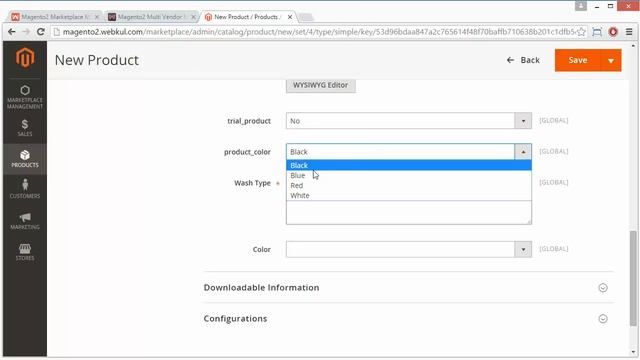This screenshot has height=360, width=640.
Task: Click the screen capture extension icon
Action: 597,32
